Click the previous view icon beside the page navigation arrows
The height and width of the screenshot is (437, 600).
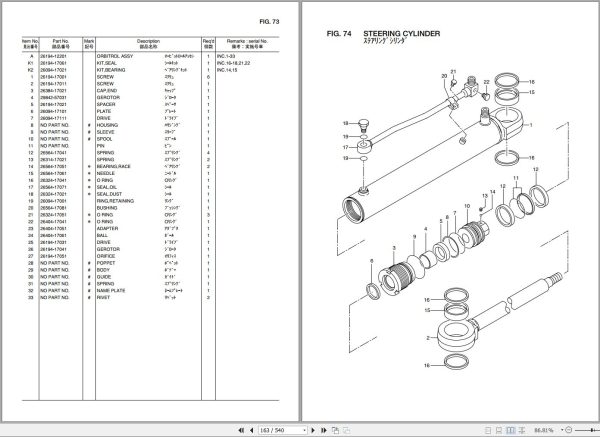[335, 430]
